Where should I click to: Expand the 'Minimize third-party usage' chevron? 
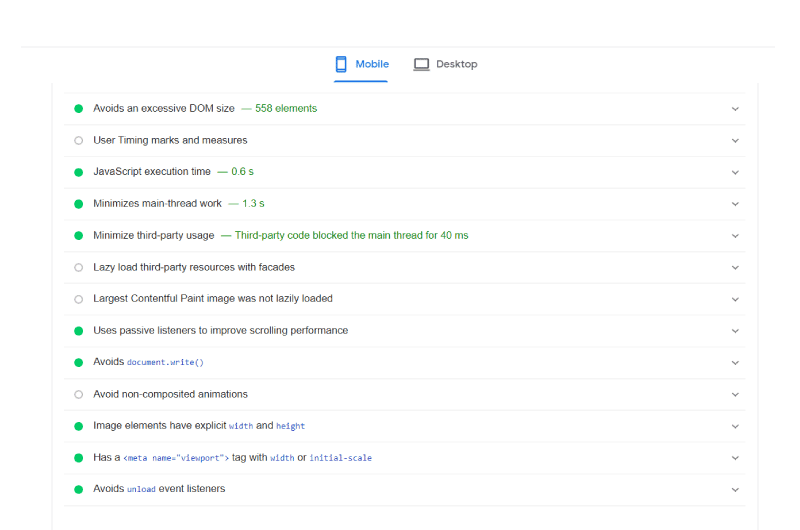(x=735, y=236)
